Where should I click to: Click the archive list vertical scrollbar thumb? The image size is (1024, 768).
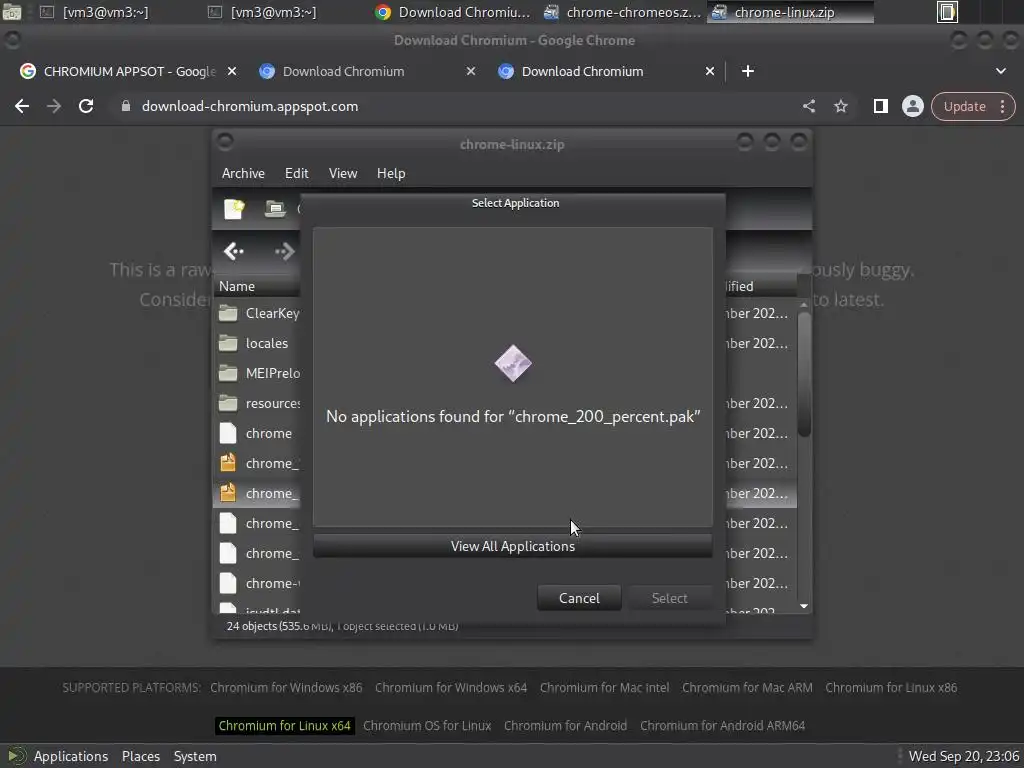pos(804,375)
